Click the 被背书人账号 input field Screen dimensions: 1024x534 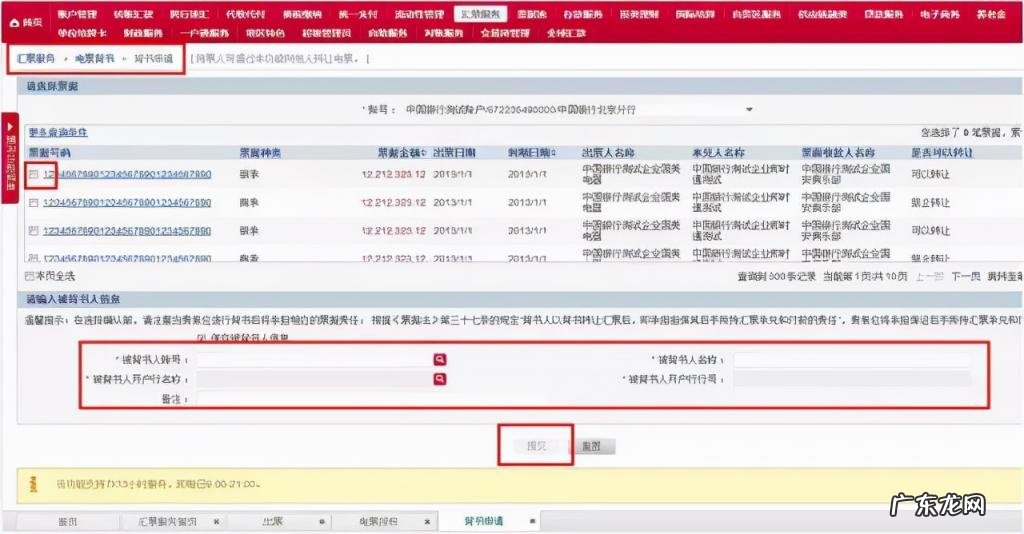[x=313, y=359]
